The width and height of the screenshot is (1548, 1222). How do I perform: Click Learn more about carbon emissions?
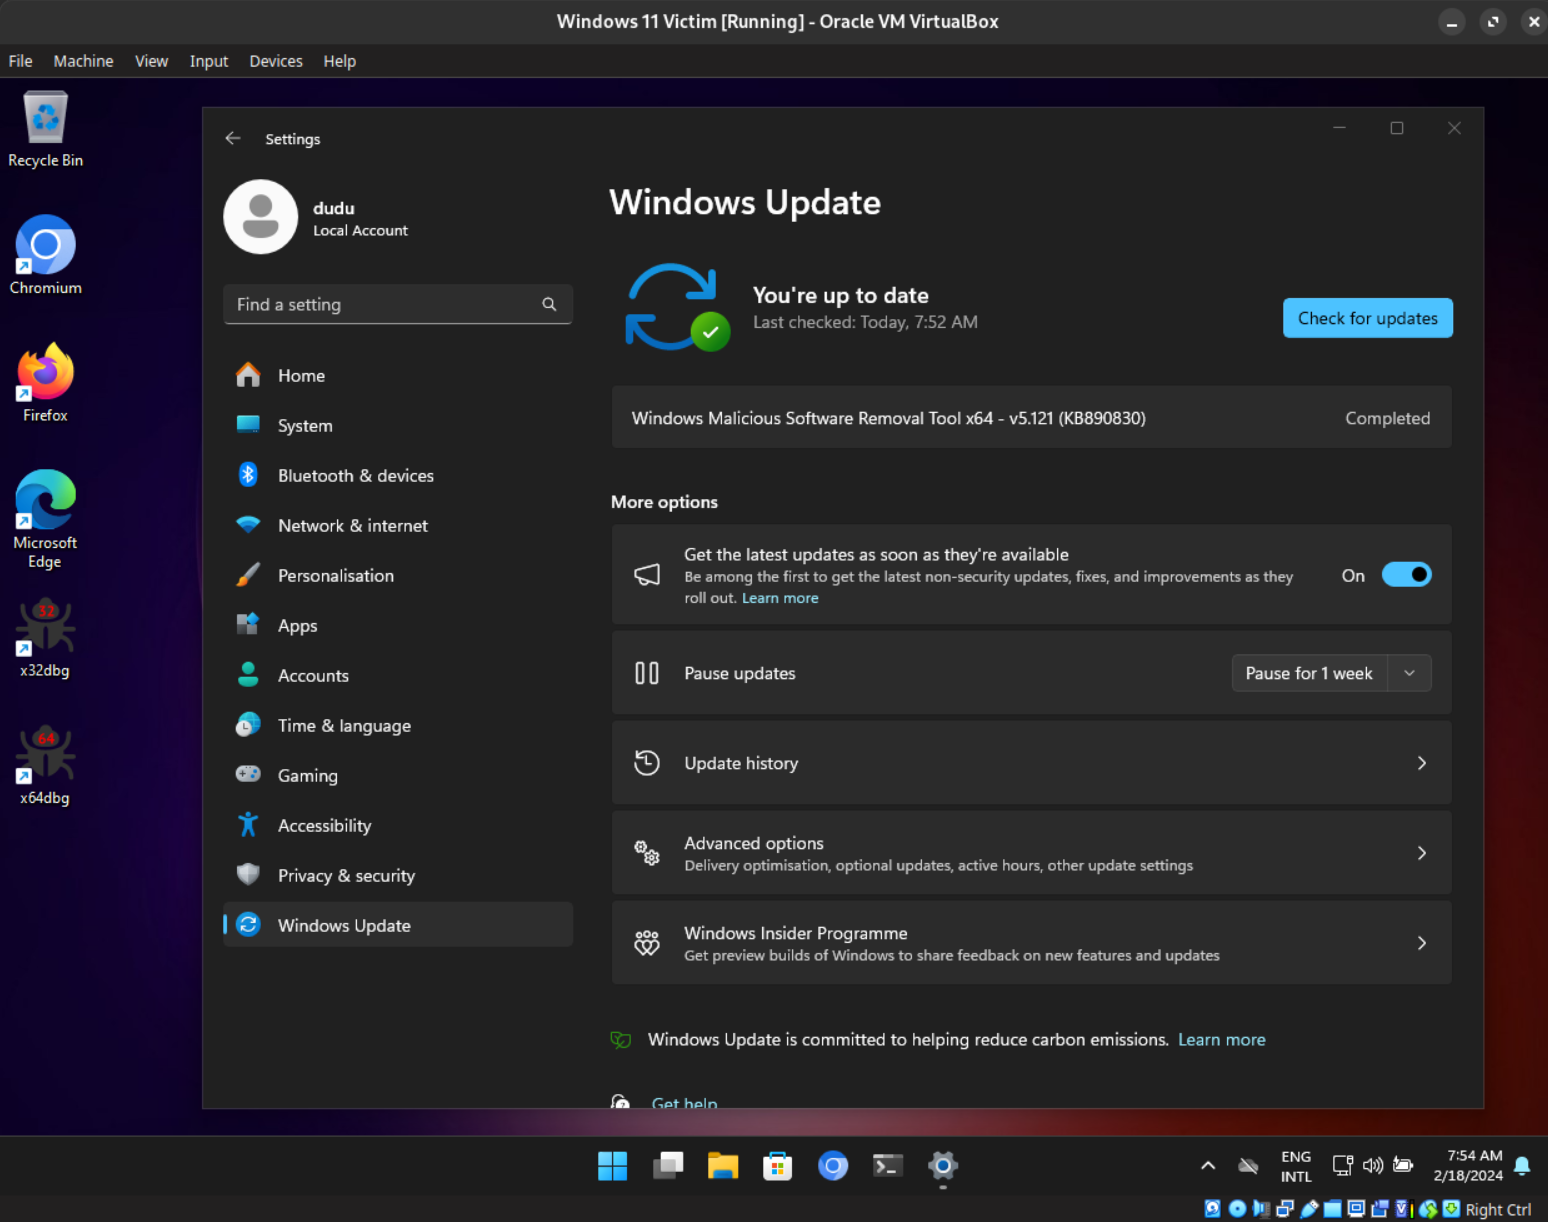(x=1221, y=1040)
